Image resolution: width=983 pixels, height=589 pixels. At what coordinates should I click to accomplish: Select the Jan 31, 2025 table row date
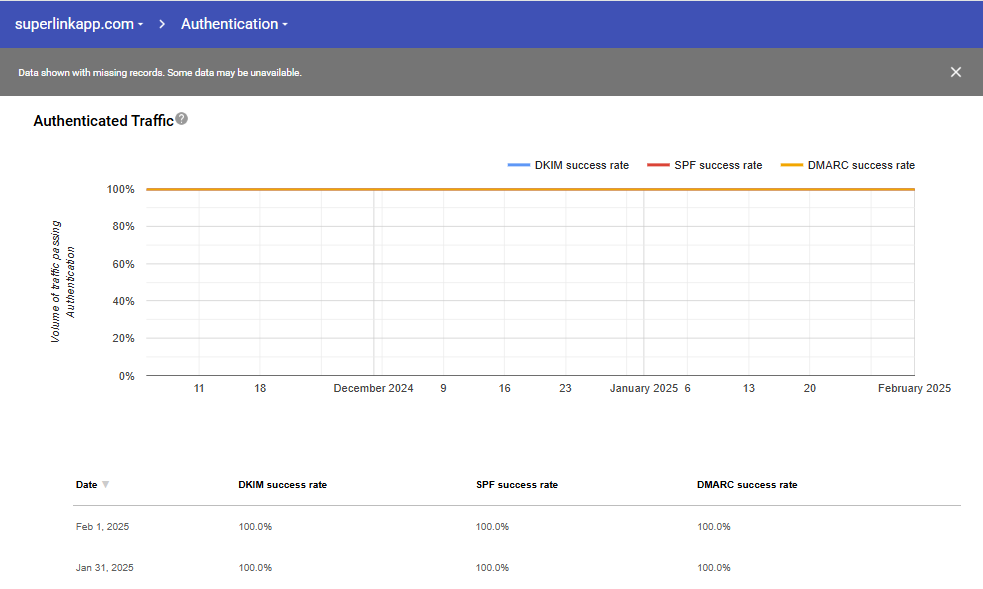tap(104, 568)
